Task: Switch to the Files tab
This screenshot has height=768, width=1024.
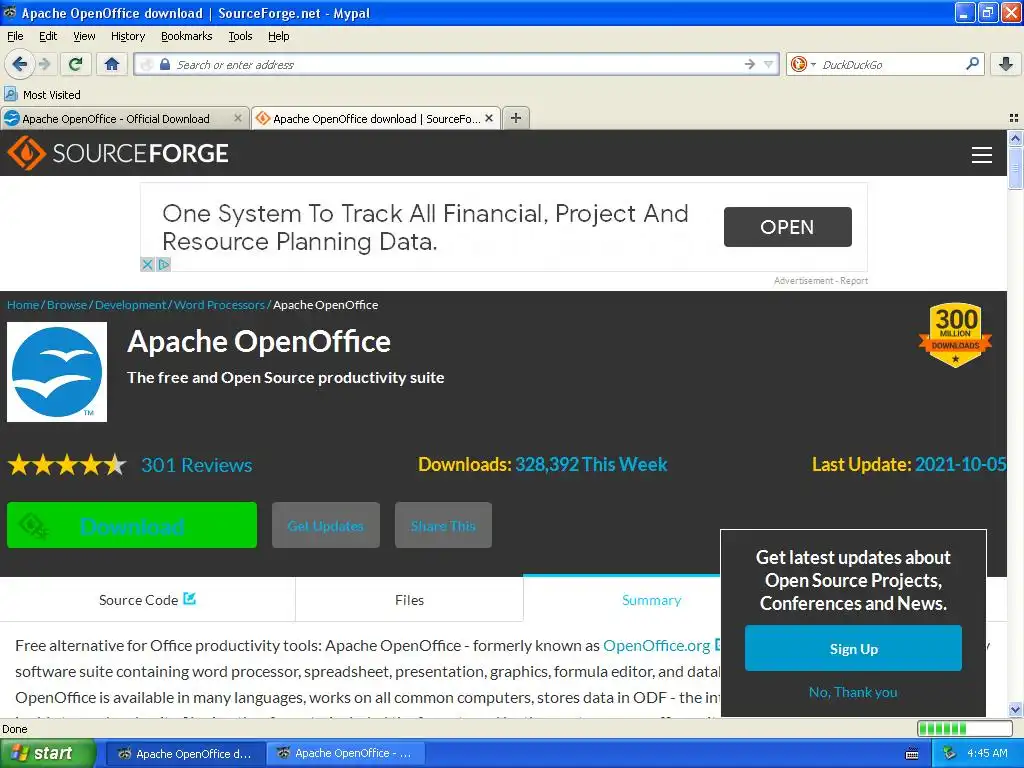Action: (x=409, y=600)
